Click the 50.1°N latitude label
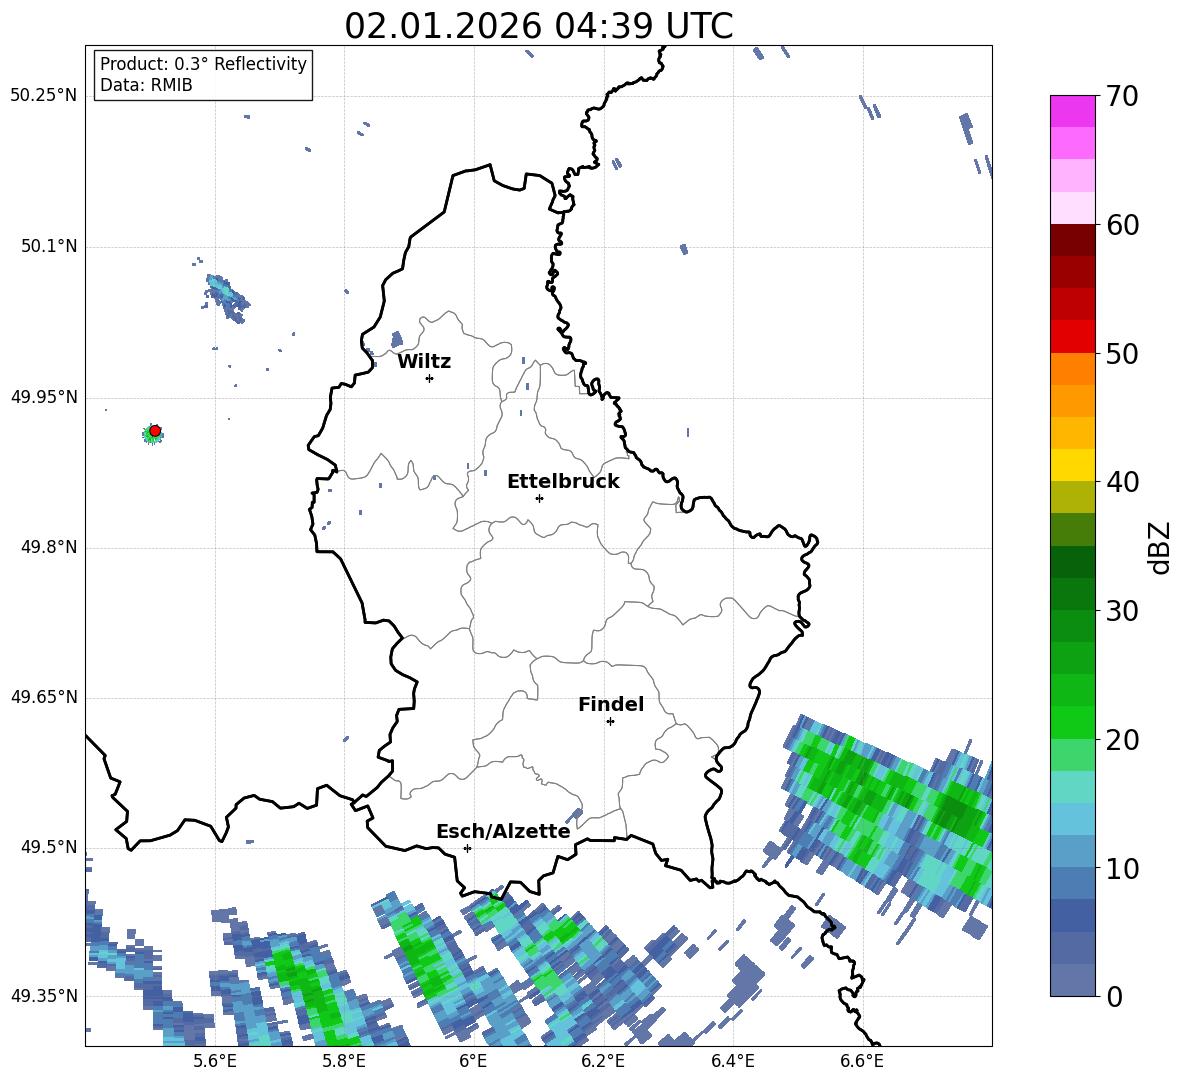 49,246
